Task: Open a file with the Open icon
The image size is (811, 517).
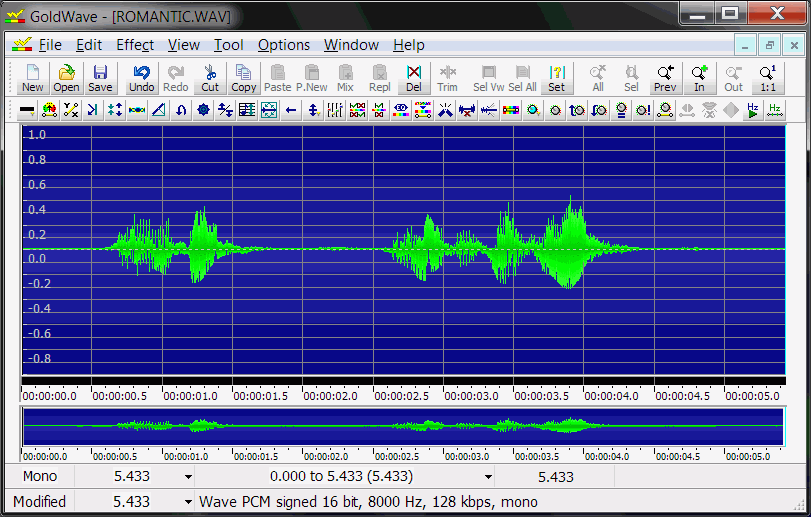Action: 66,78
